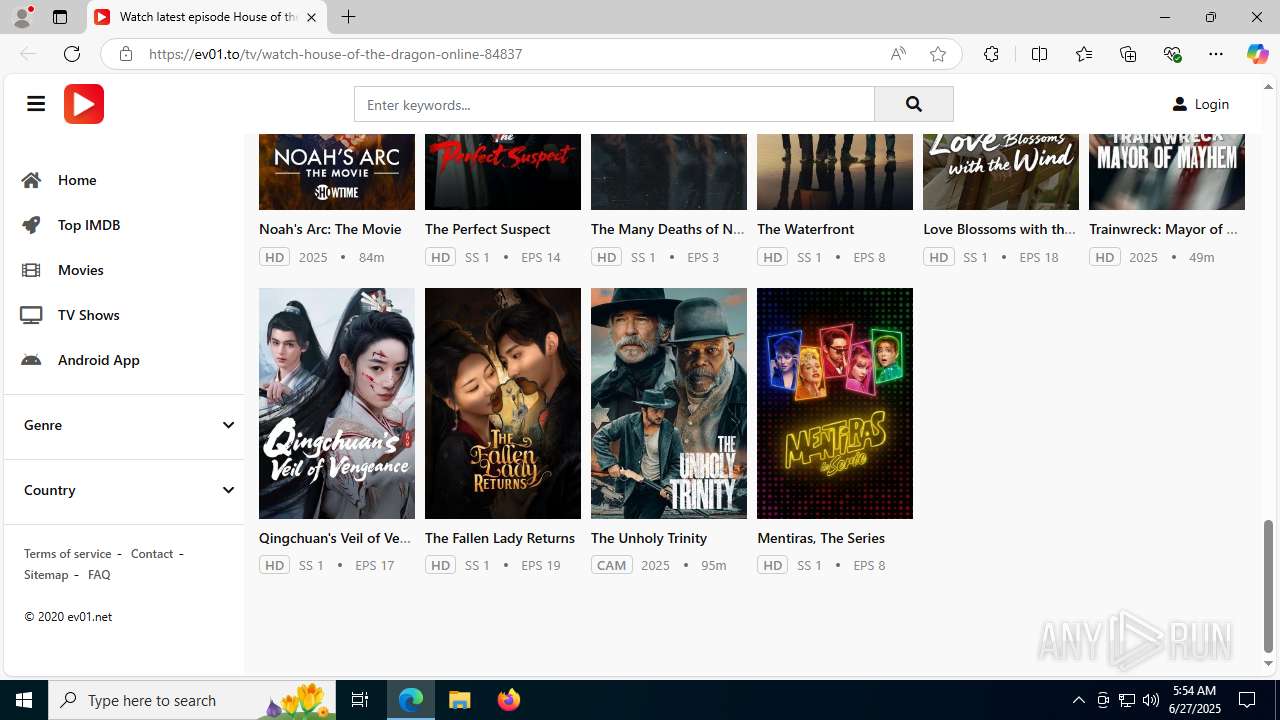1280x720 pixels.
Task: Open Qingchuan's Veil of Vengeance poster
Action: pyautogui.click(x=337, y=403)
